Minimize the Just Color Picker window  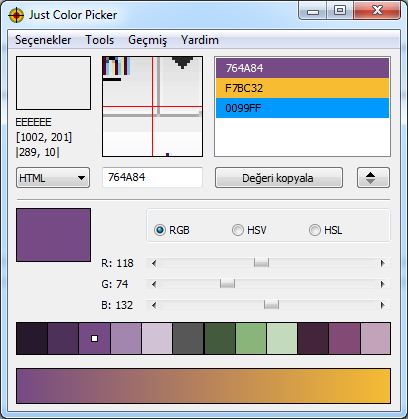[313, 11]
